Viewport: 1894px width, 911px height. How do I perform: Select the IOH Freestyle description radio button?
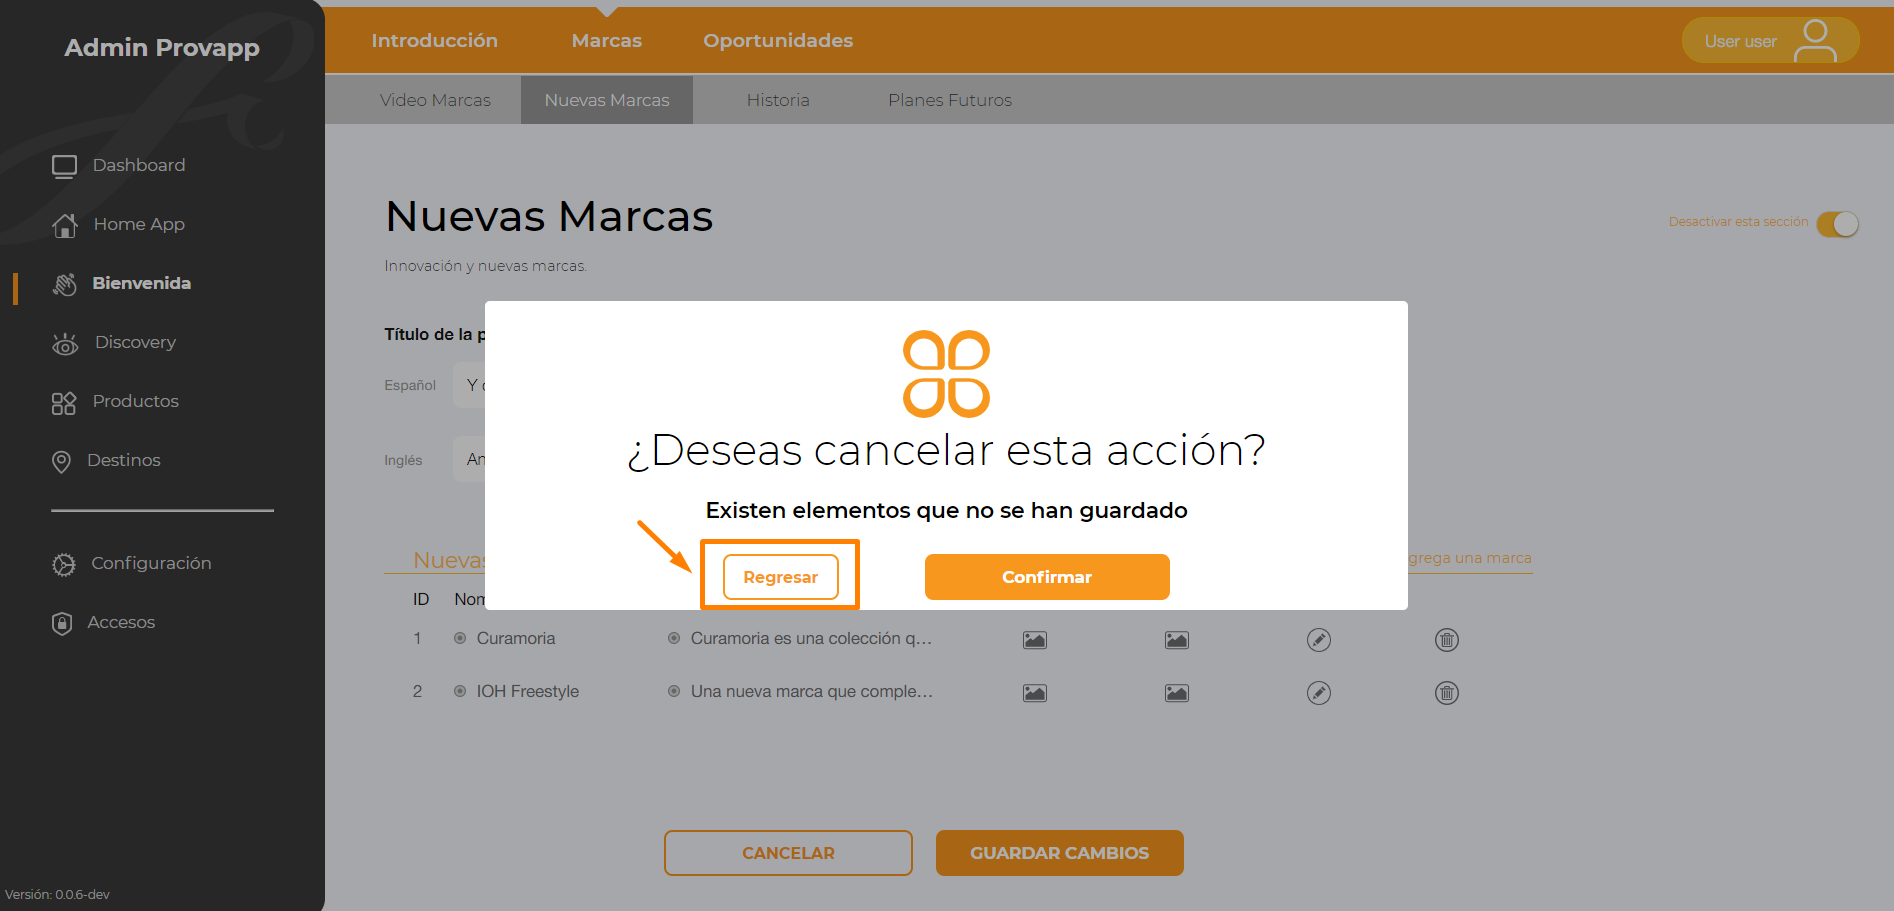coord(674,691)
